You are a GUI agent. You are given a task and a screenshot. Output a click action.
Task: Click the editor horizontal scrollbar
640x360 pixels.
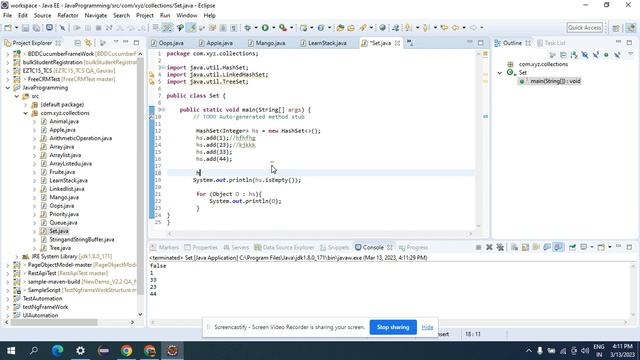click(x=320, y=234)
